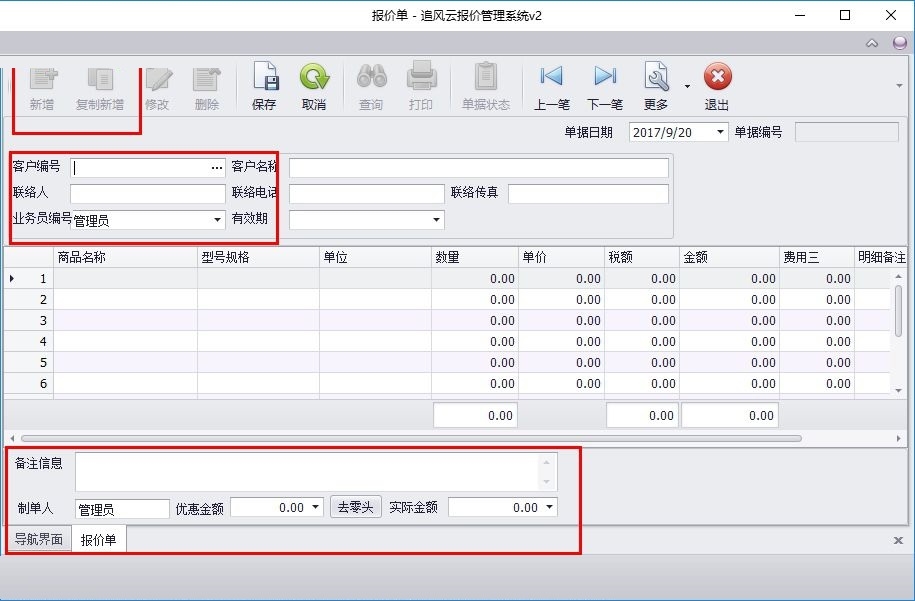
Task: Exit with the 退出 red icon
Action: 717,77
